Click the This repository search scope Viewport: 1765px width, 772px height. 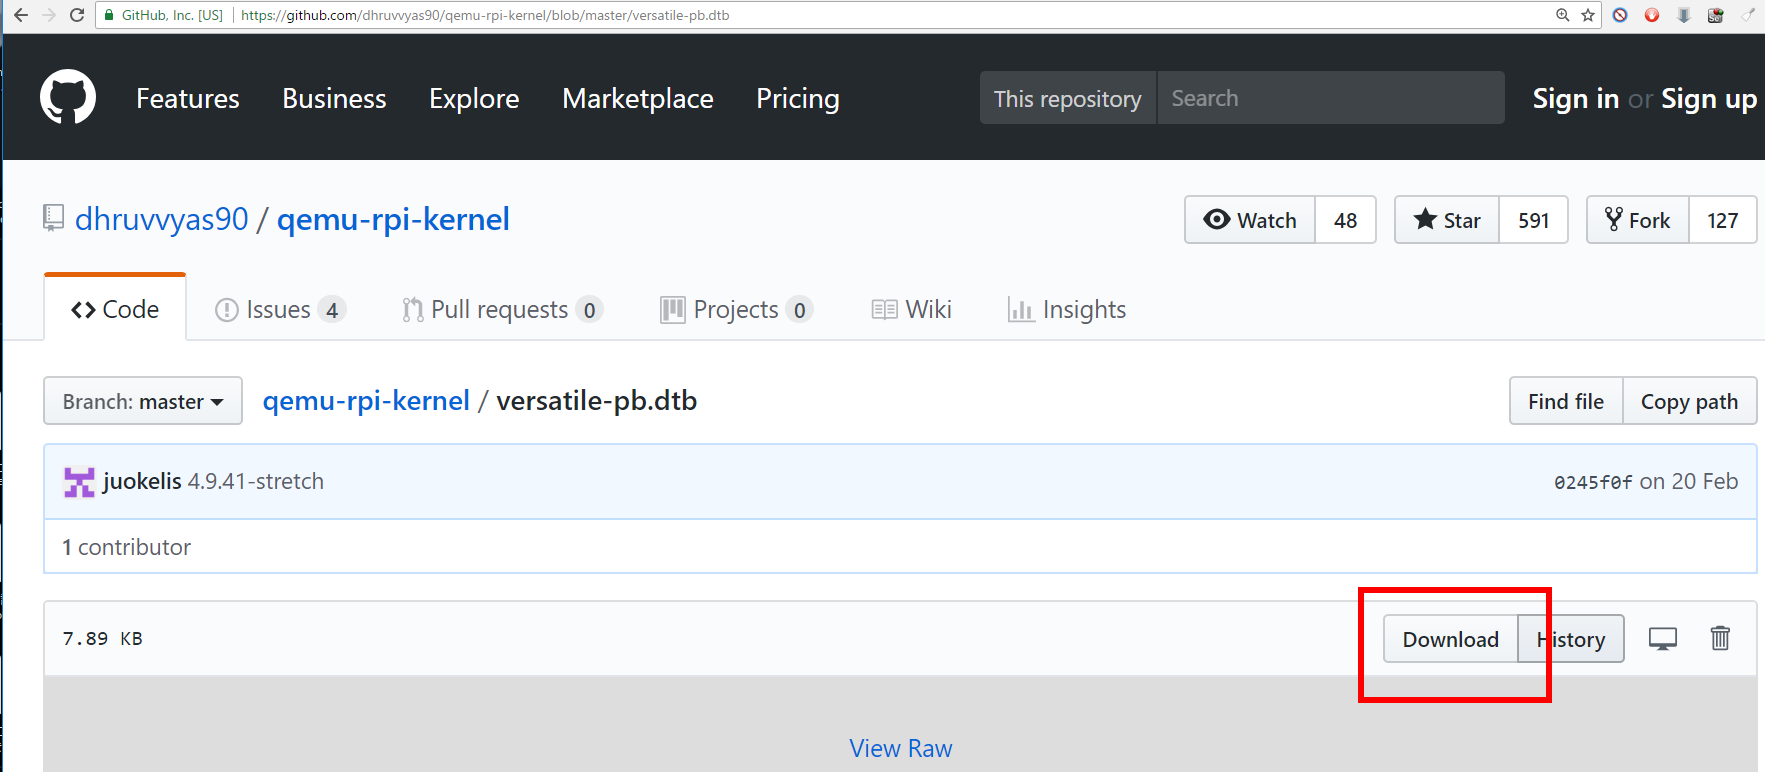point(1067,98)
